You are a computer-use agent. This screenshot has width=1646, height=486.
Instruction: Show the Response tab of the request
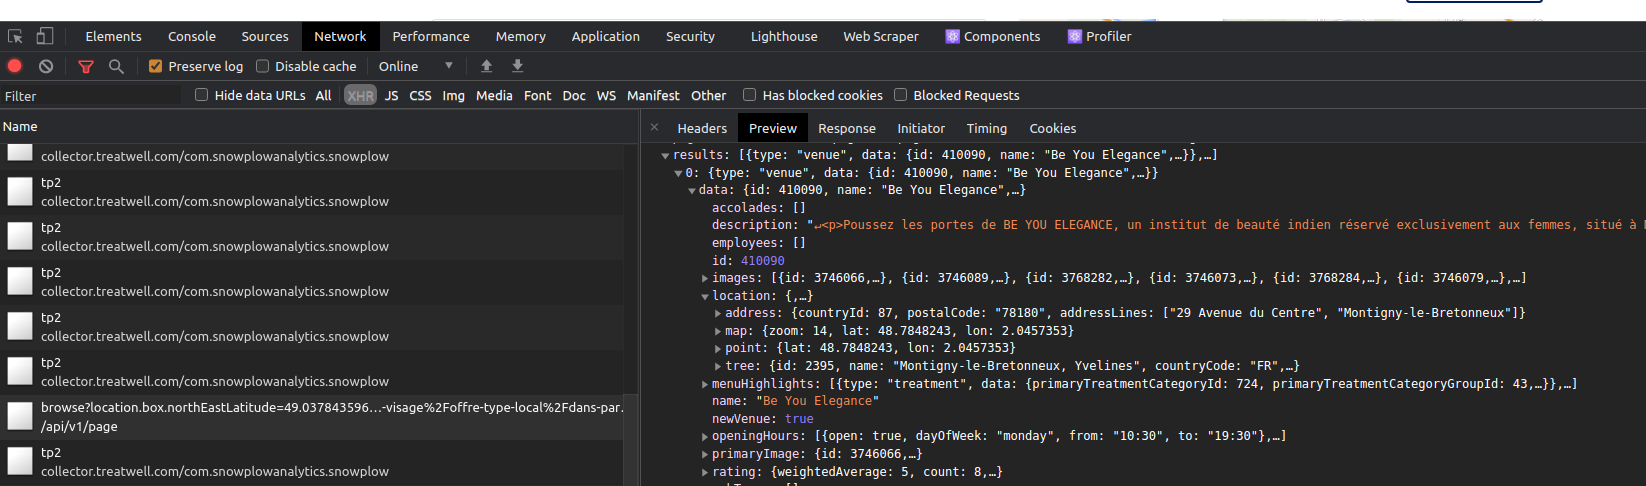coord(847,128)
